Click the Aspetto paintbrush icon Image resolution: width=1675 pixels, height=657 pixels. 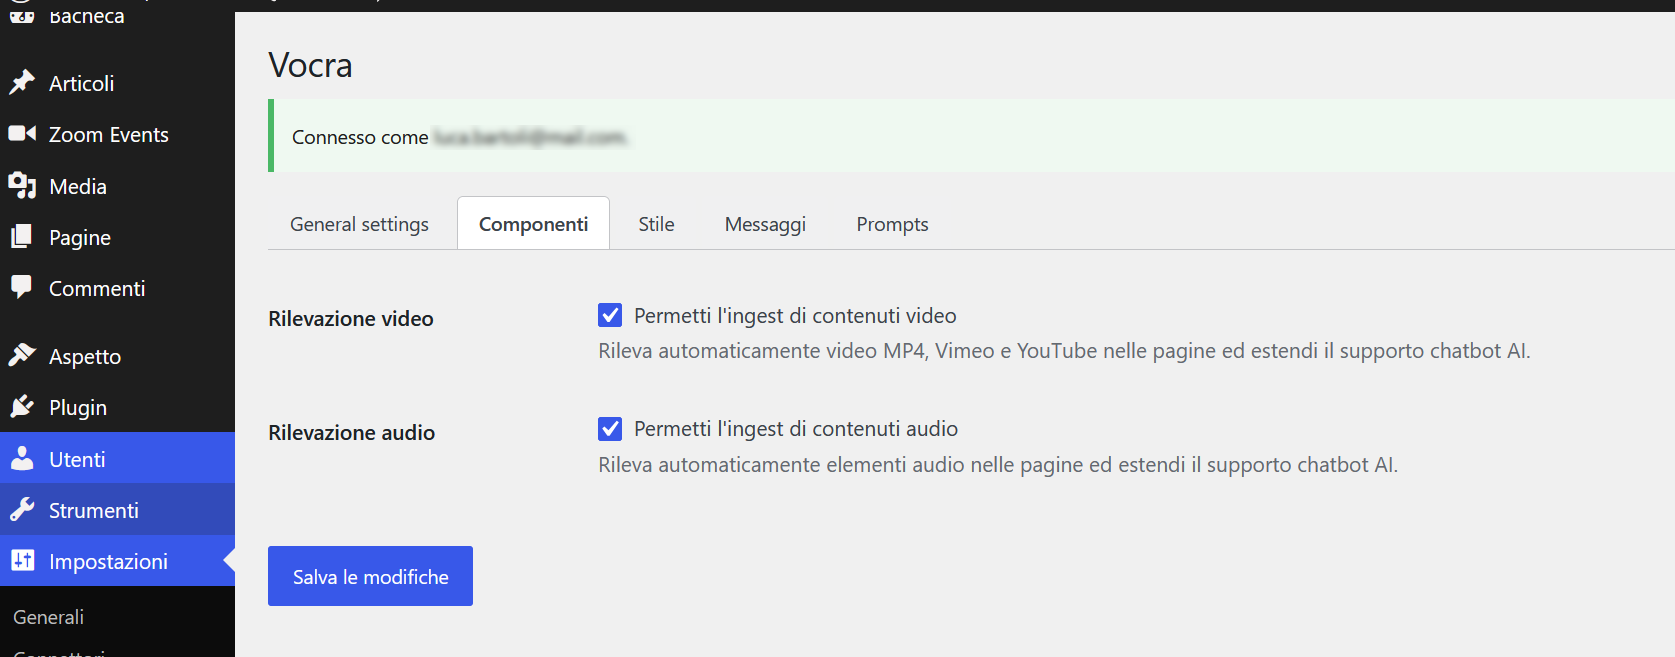[22, 356]
